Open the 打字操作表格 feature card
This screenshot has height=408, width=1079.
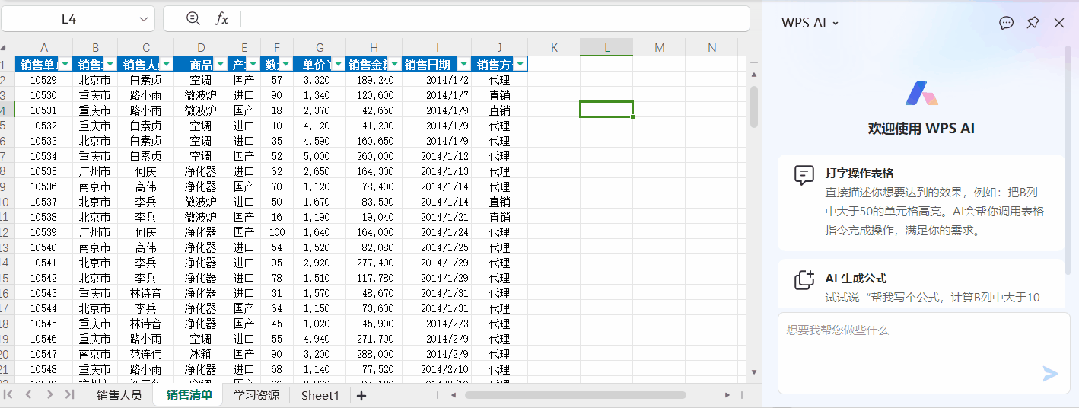[921, 202]
